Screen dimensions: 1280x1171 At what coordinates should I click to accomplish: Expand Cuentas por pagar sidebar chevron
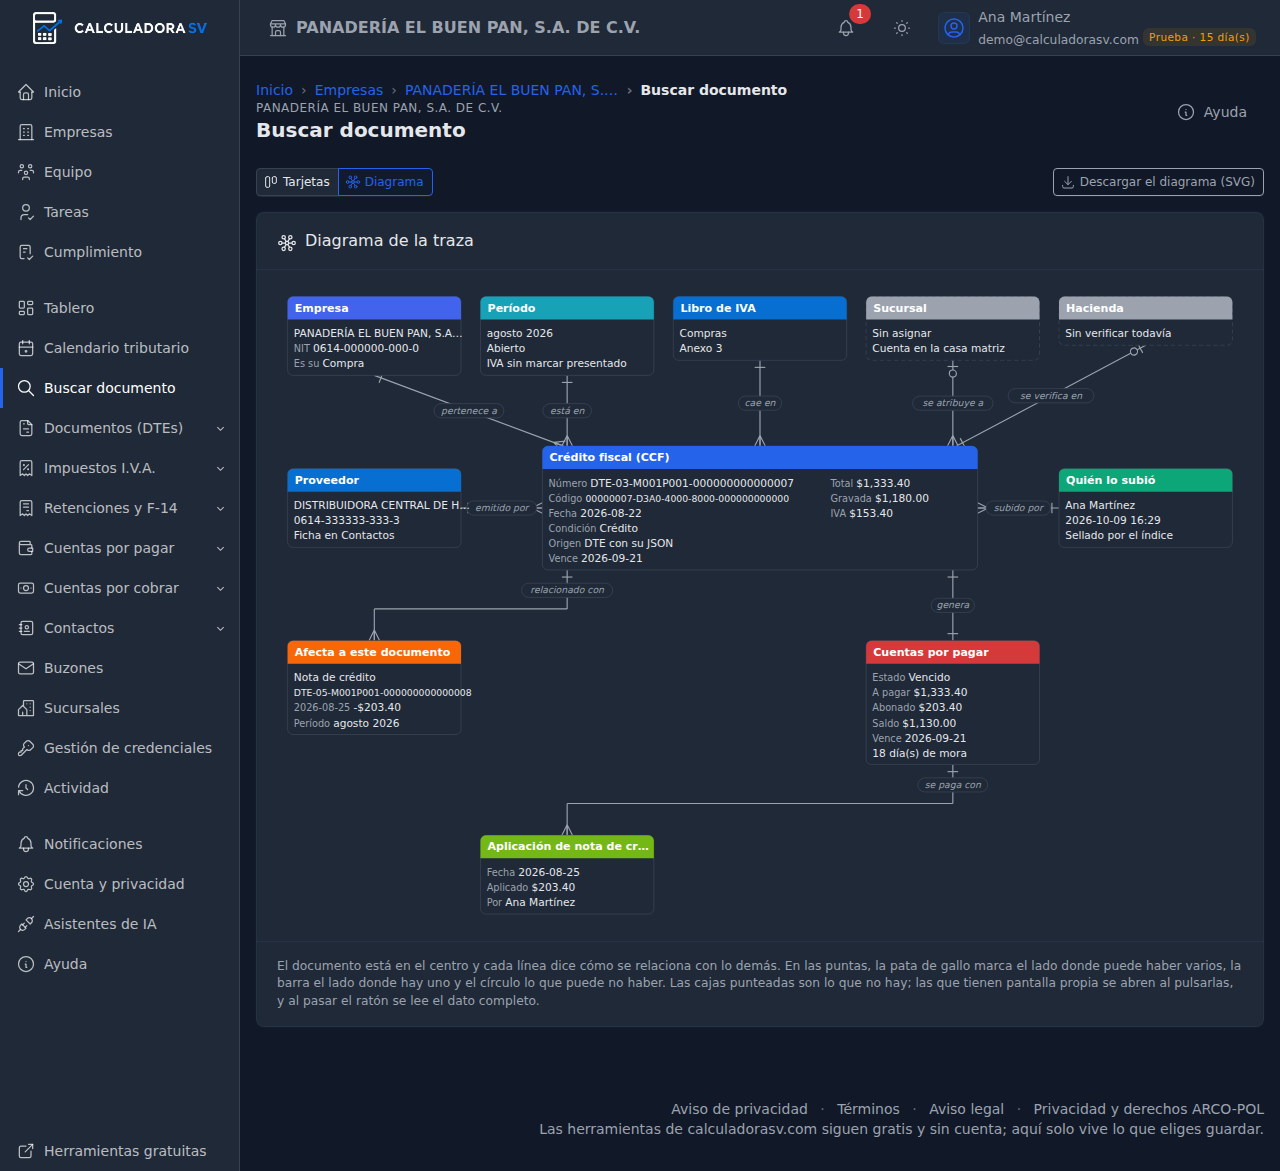(x=221, y=548)
